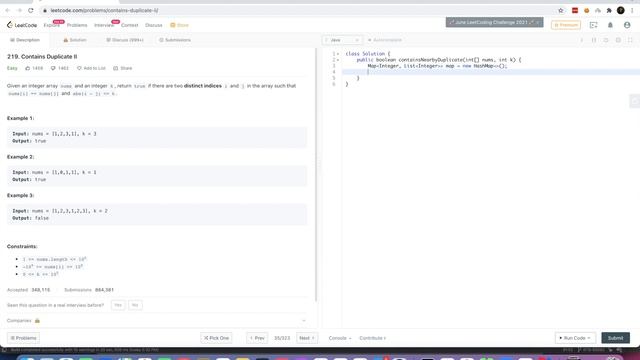Switch to the Solution tab
The width and height of the screenshot is (640, 360).
[75, 40]
